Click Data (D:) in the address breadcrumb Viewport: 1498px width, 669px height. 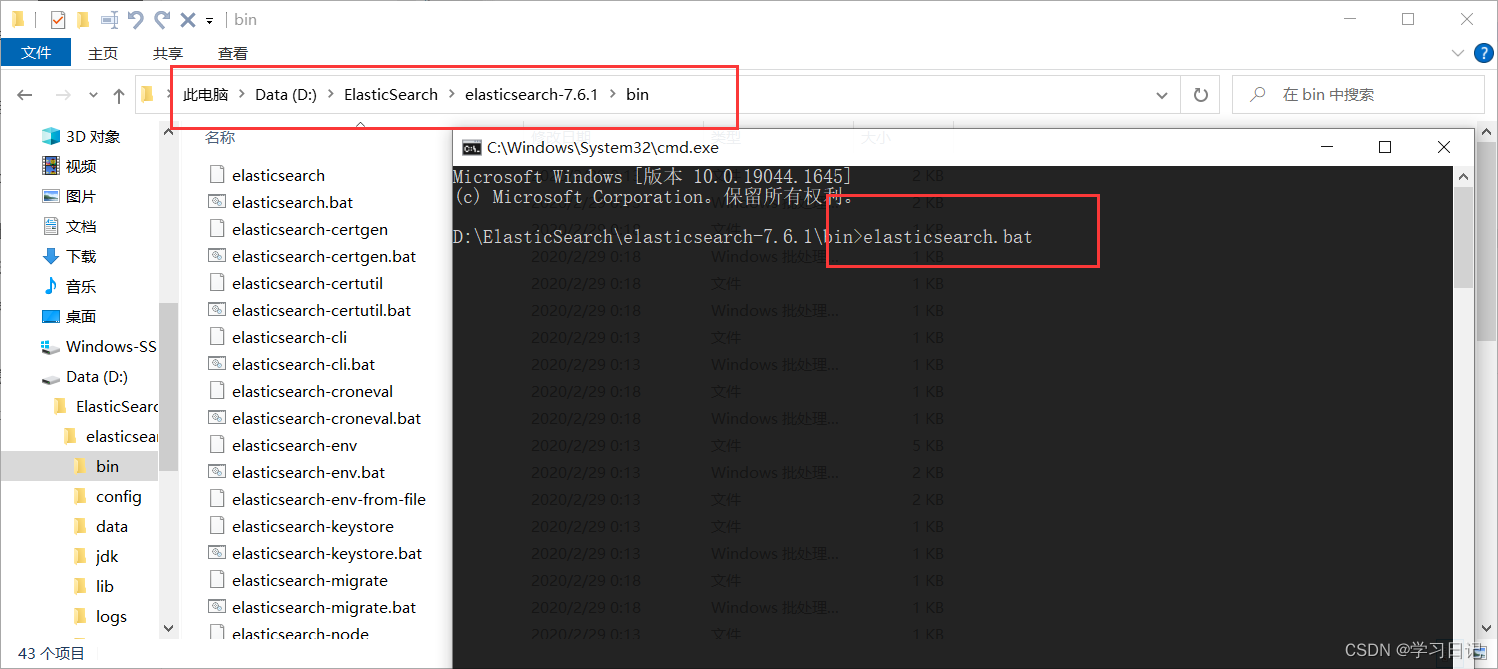click(286, 95)
